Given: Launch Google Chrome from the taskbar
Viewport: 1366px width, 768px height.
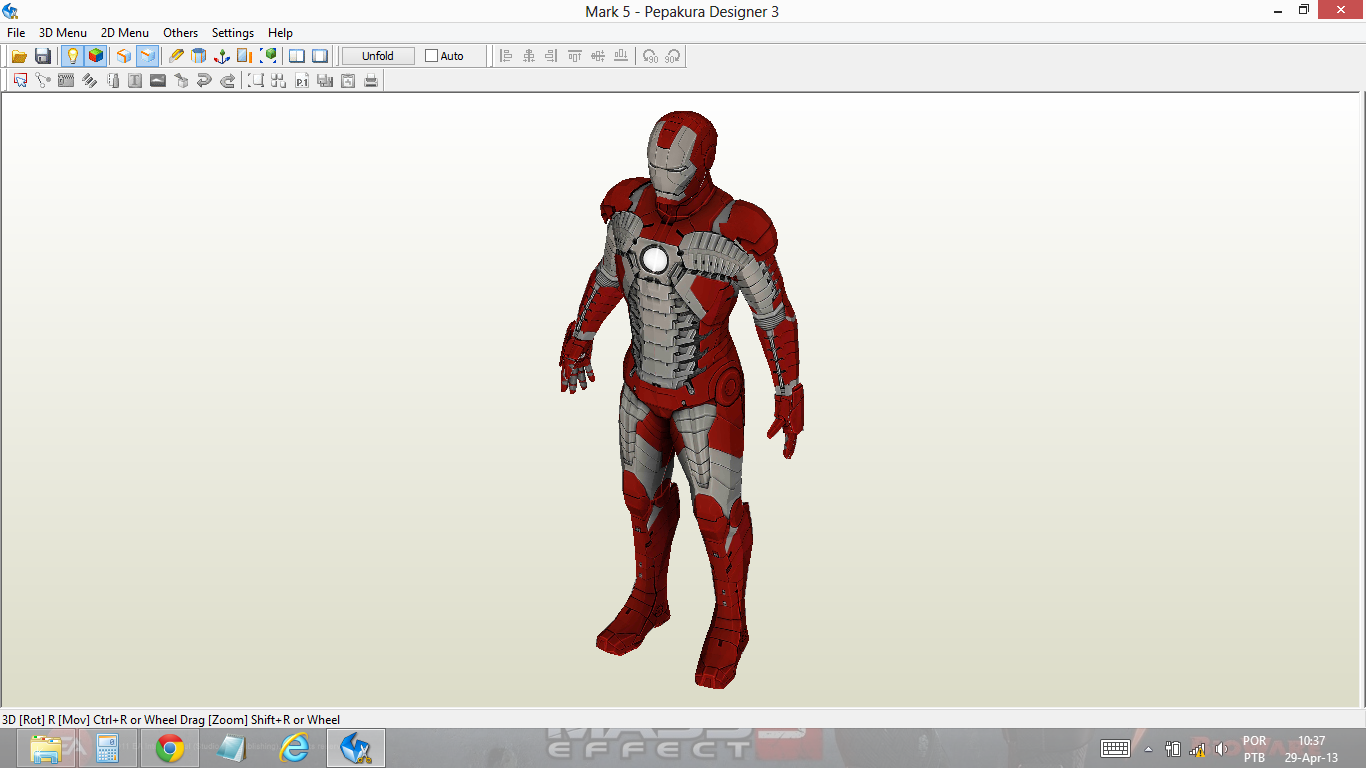Looking at the screenshot, I should (x=170, y=748).
